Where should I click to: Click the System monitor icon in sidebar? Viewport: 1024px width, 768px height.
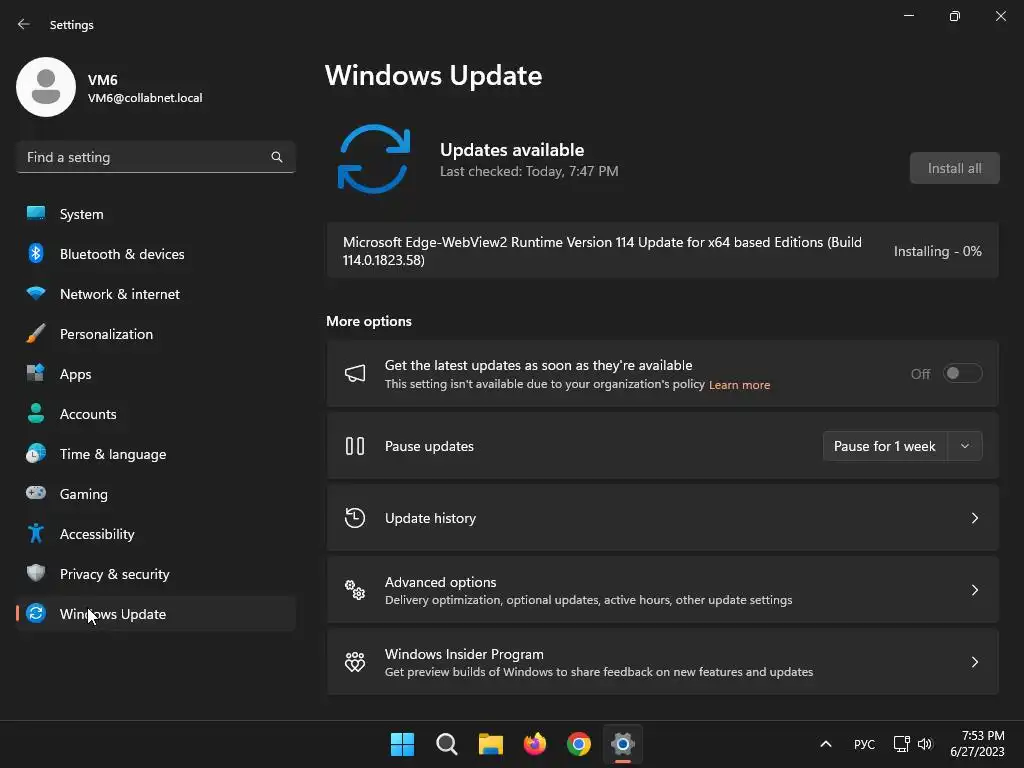click(x=36, y=214)
